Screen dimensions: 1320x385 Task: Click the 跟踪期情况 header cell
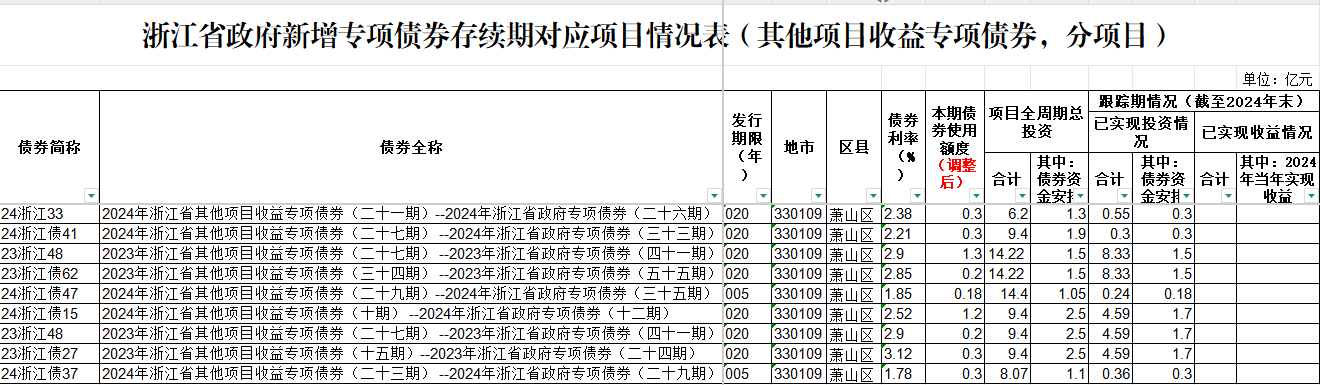[1200, 101]
